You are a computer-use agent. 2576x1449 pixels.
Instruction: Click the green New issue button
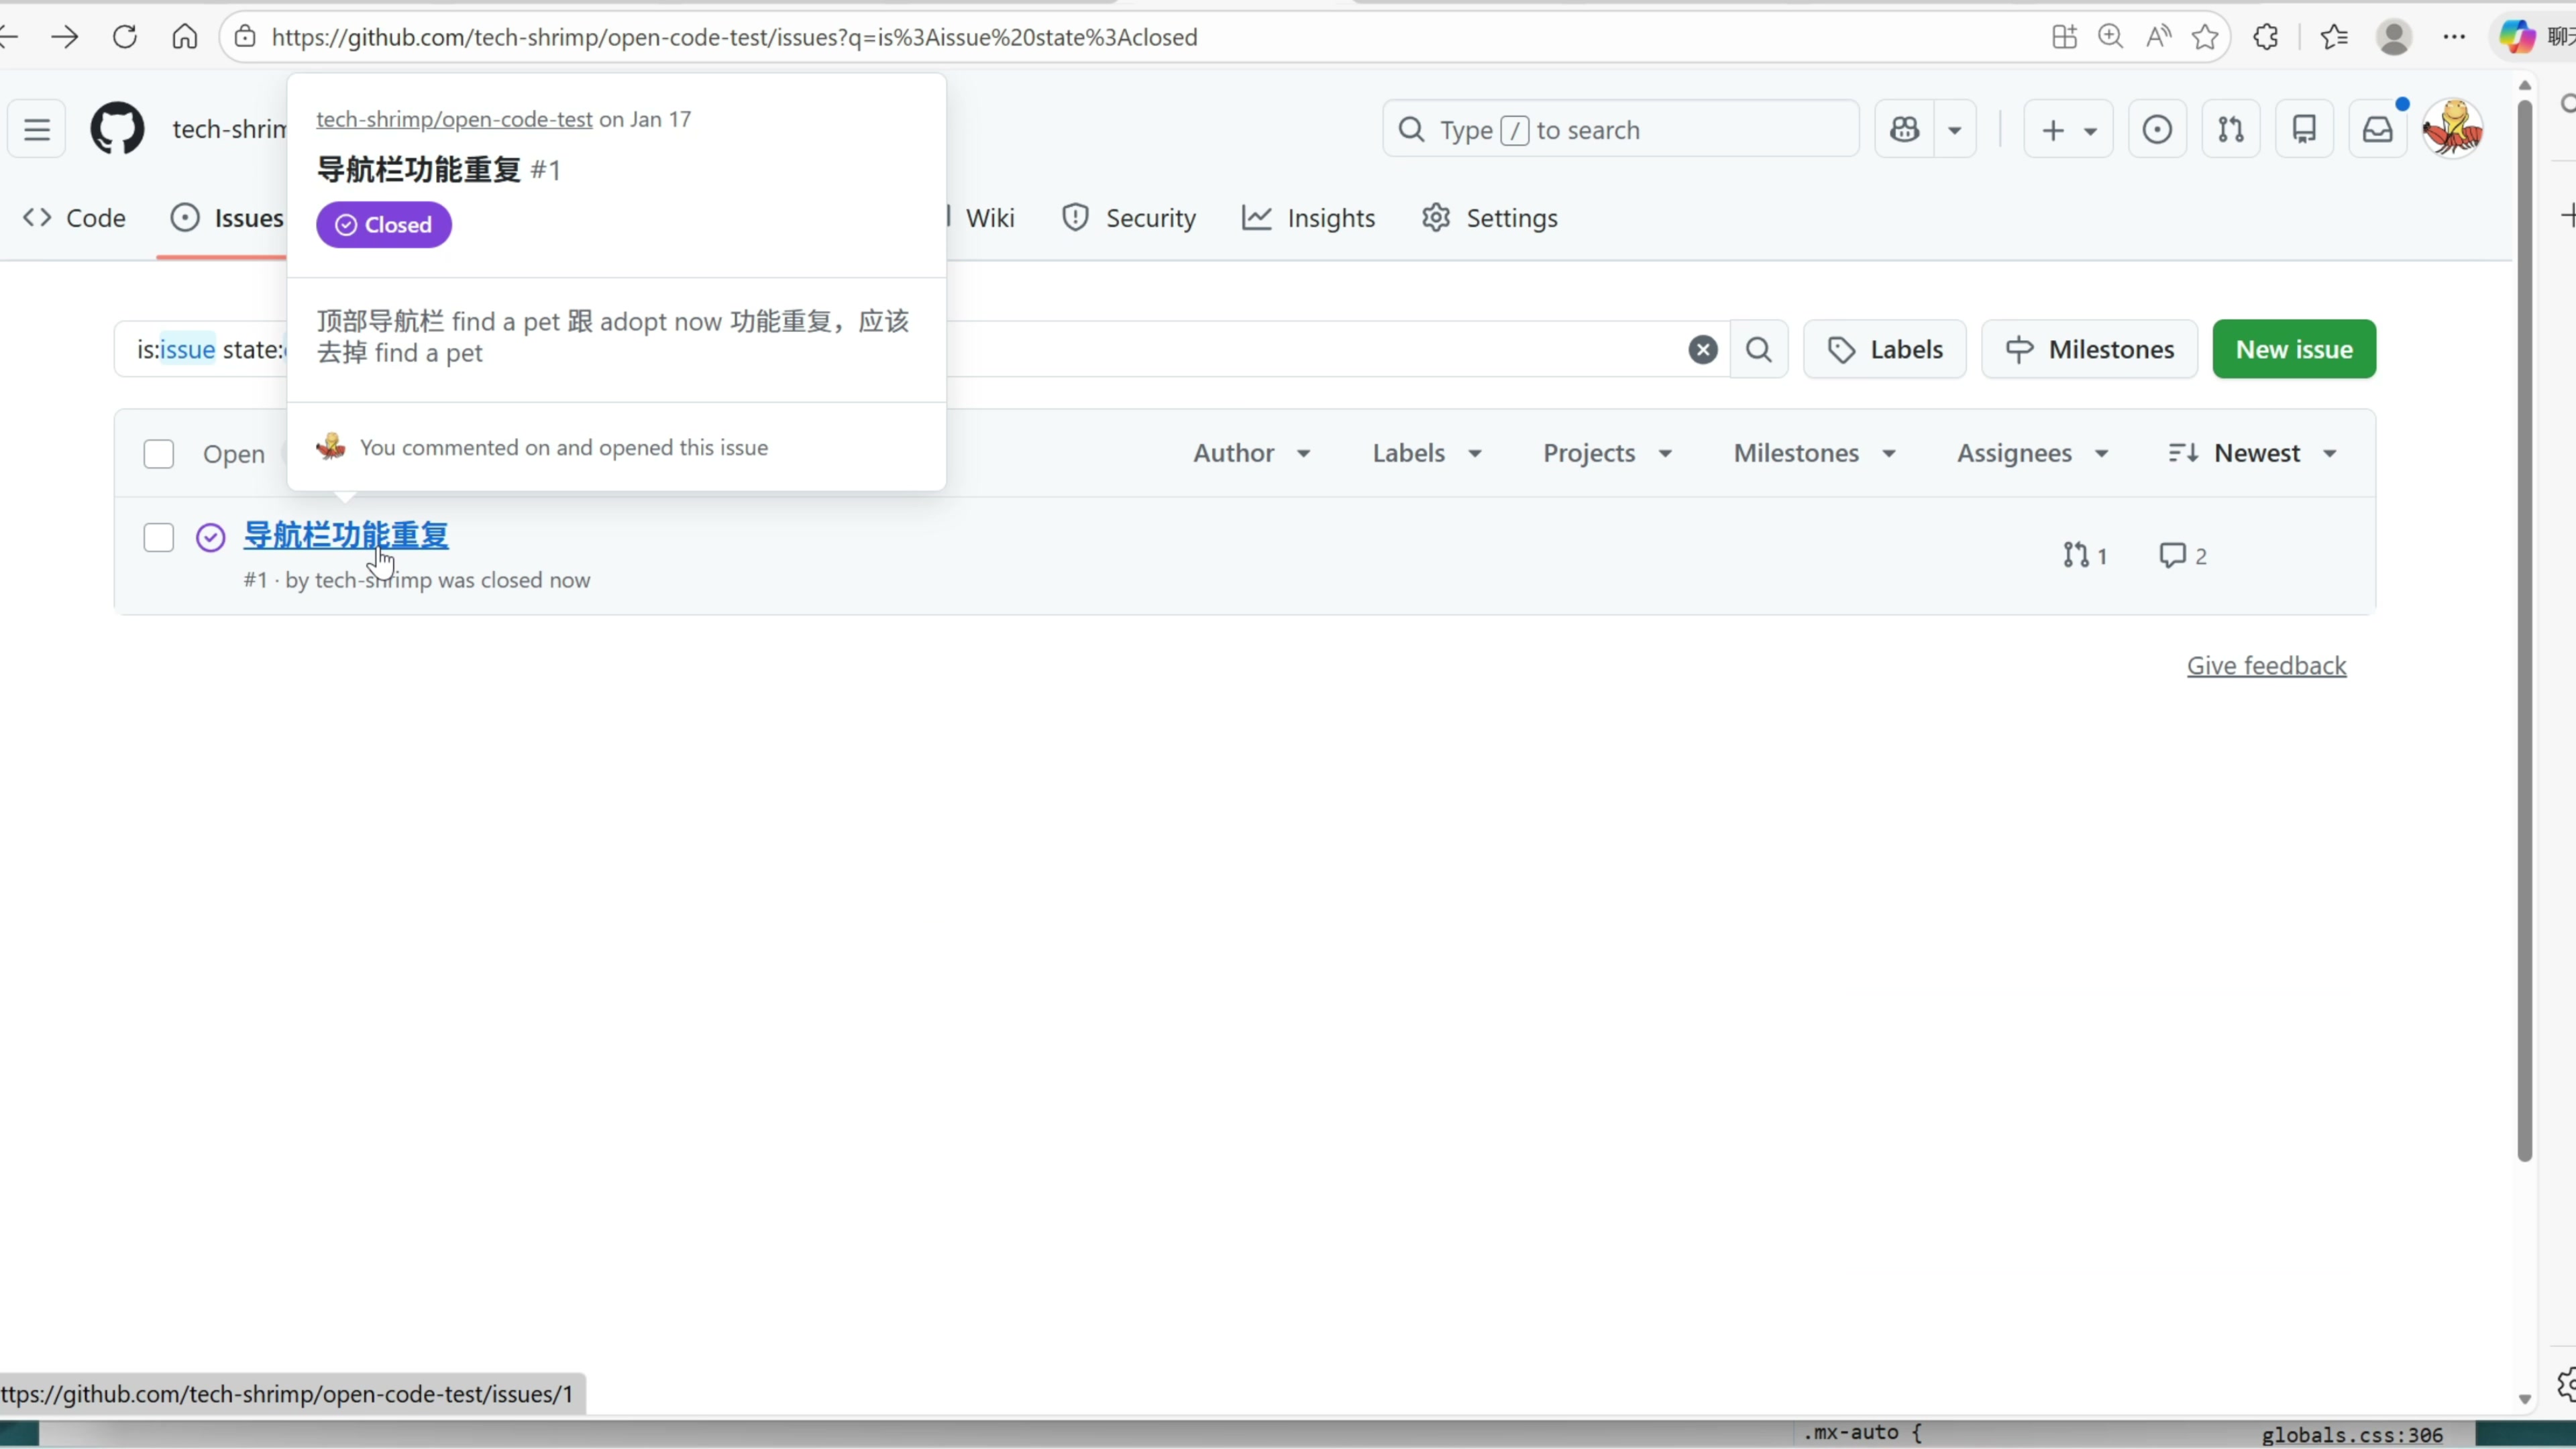[2293, 349]
